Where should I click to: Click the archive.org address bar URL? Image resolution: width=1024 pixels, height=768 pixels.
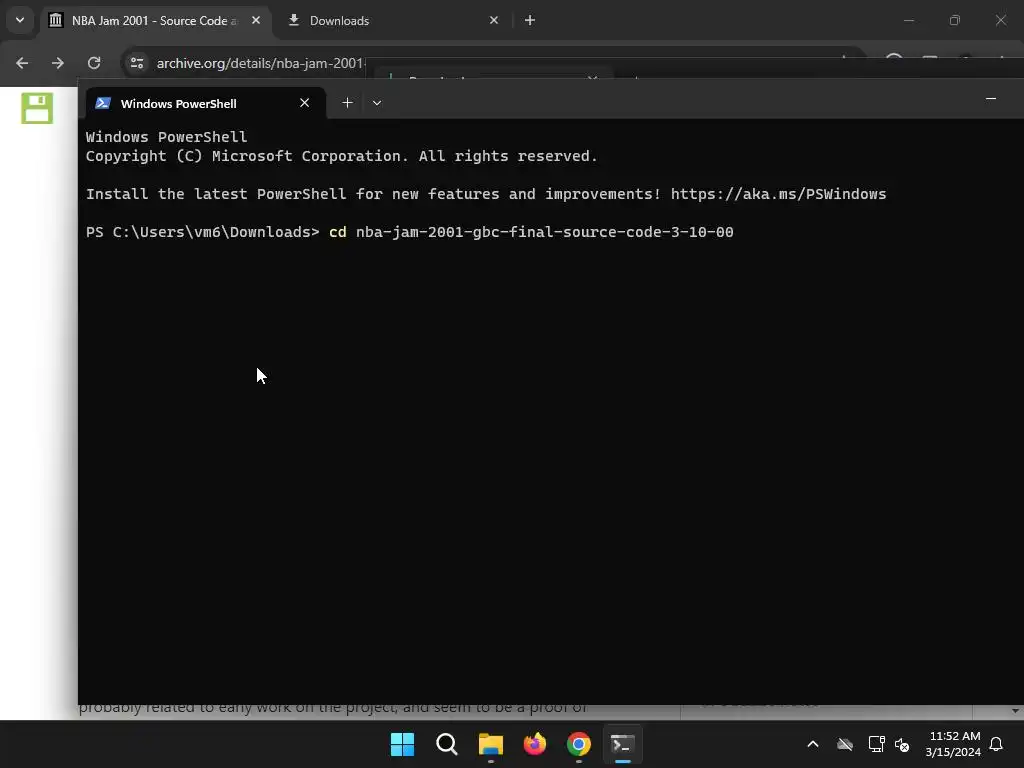(260, 63)
